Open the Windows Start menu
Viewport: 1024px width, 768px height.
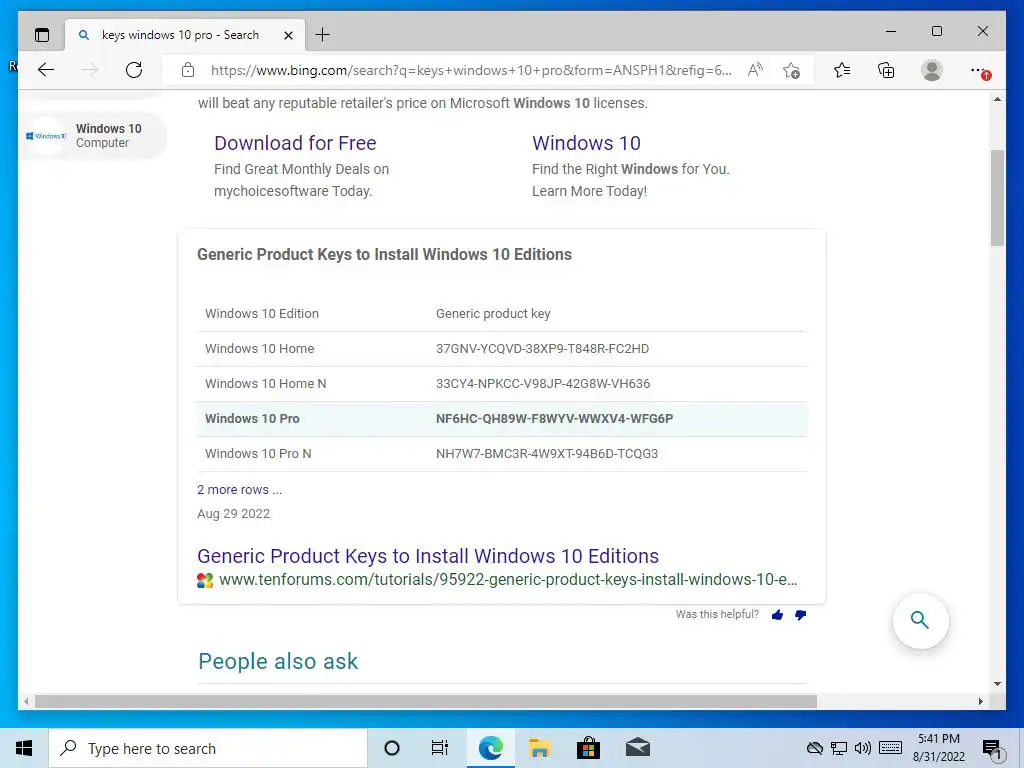click(x=24, y=748)
